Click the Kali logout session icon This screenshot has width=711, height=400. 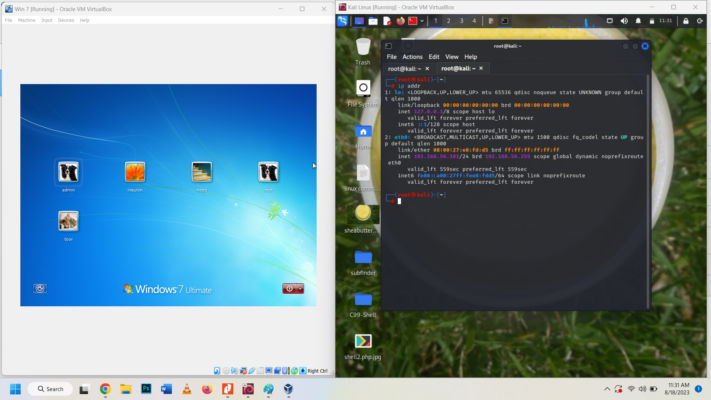tap(700, 21)
